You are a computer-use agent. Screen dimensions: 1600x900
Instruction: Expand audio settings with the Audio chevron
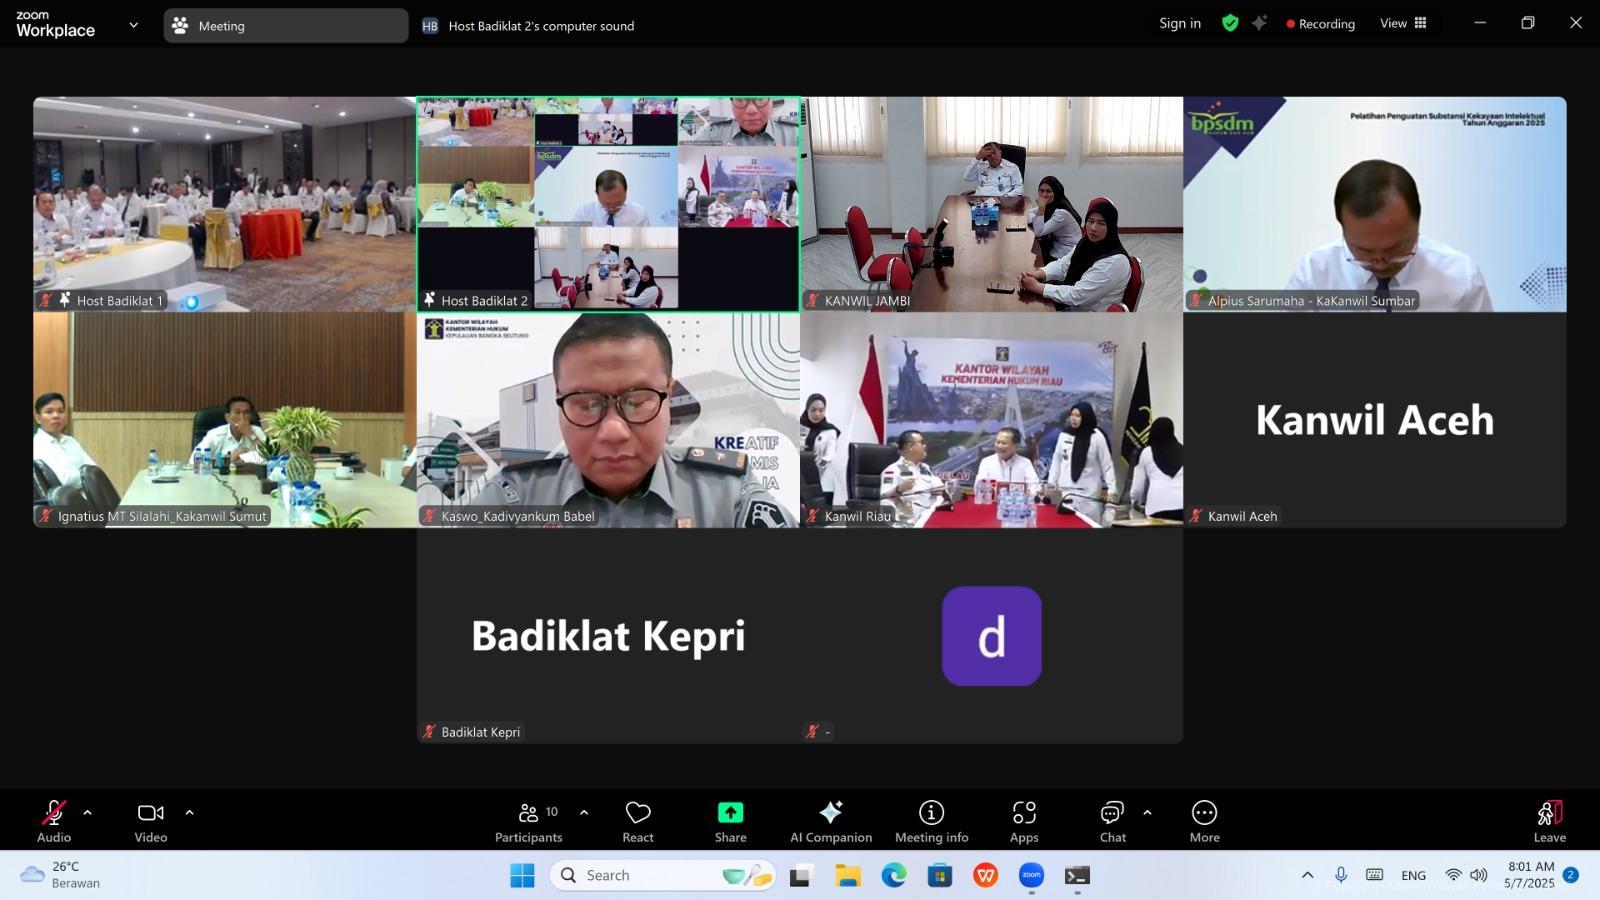(x=88, y=812)
